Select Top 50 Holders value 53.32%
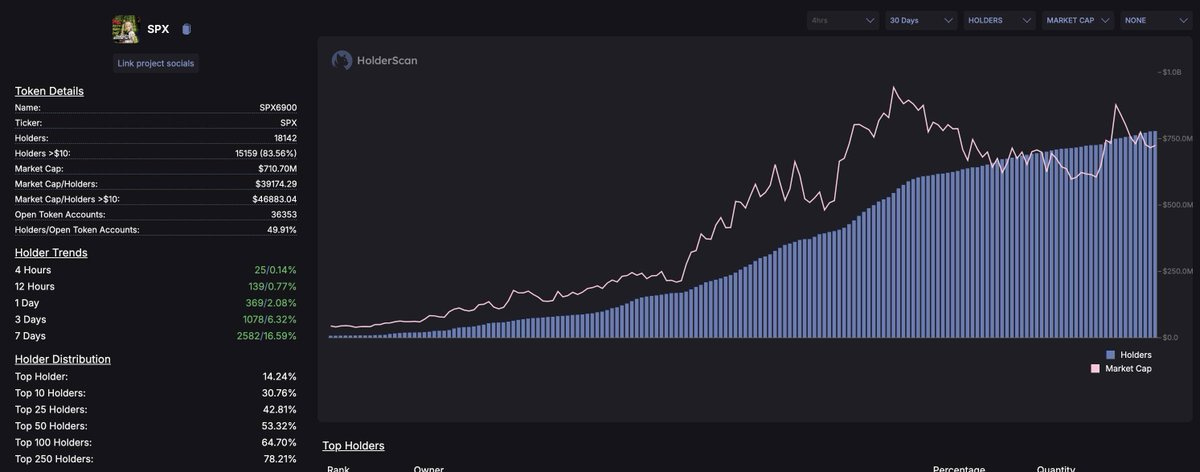1200x472 pixels. pos(279,426)
